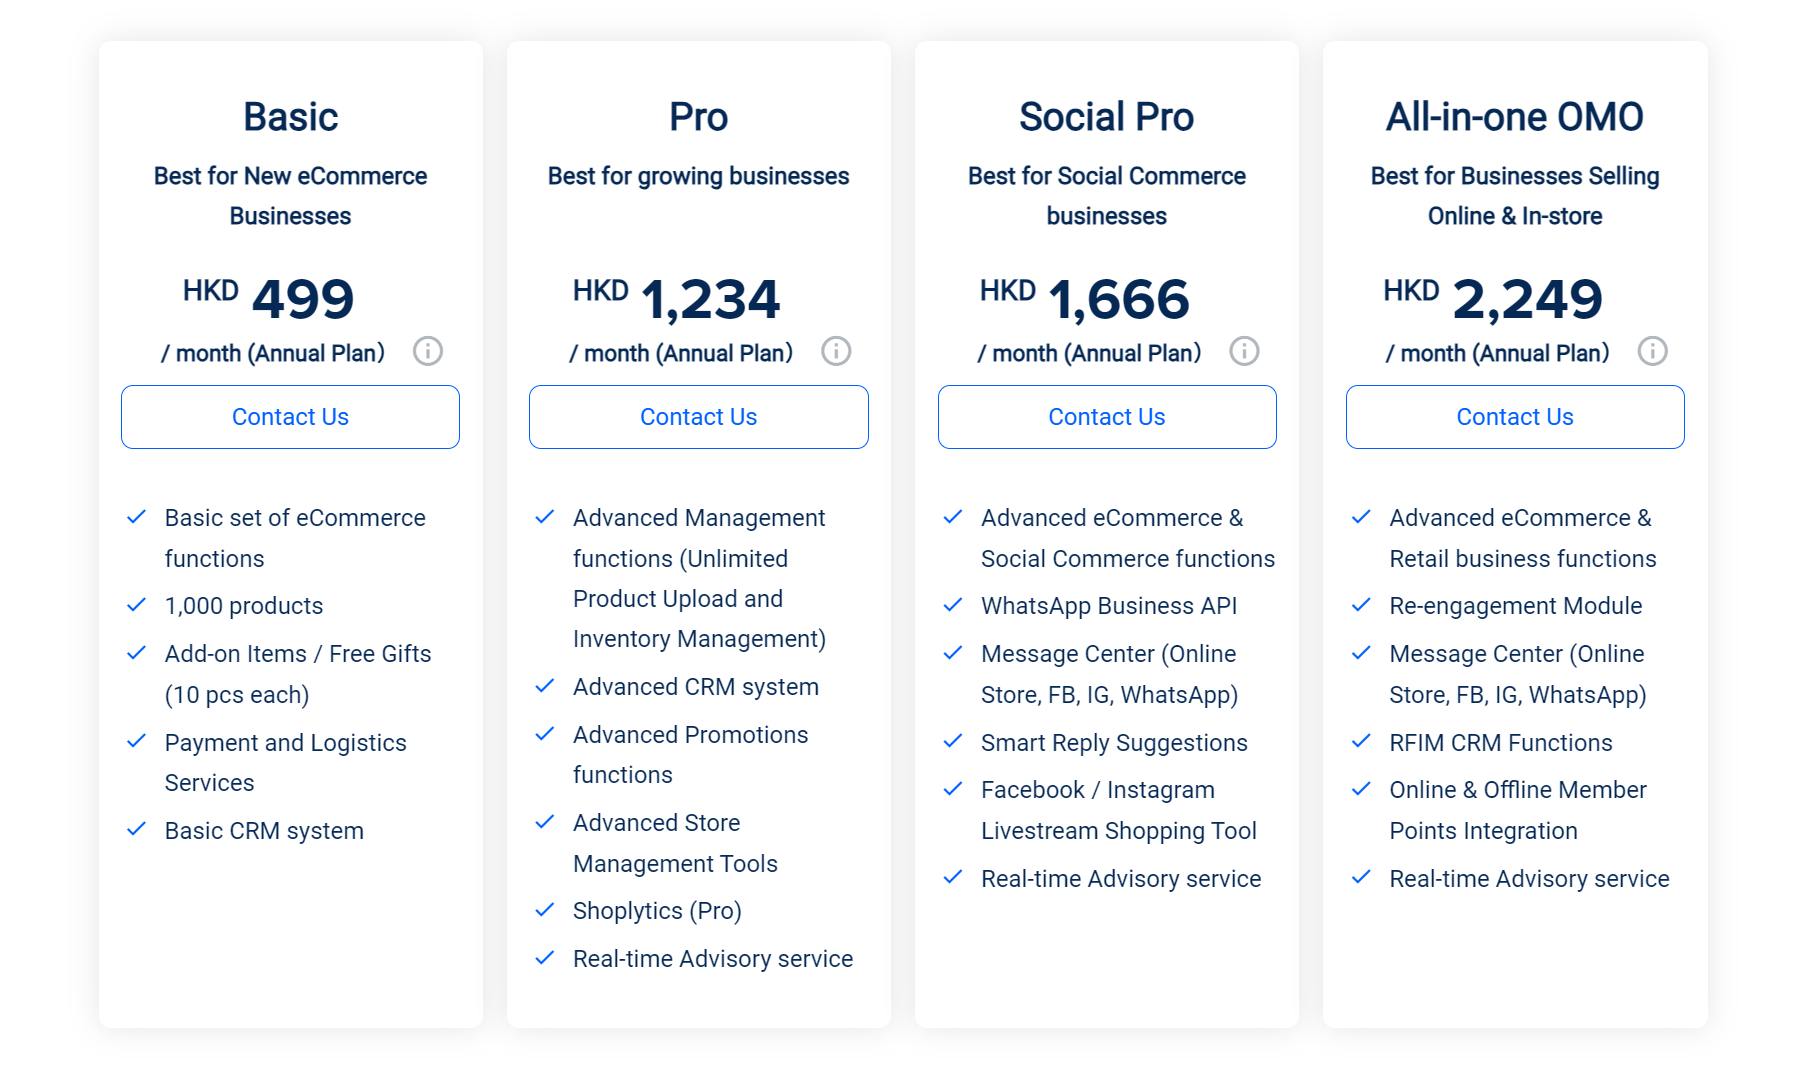Image resolution: width=1812 pixels, height=1075 pixels.
Task: Select the checkmark beside WhatsApp Business API
Action: tap(953, 605)
